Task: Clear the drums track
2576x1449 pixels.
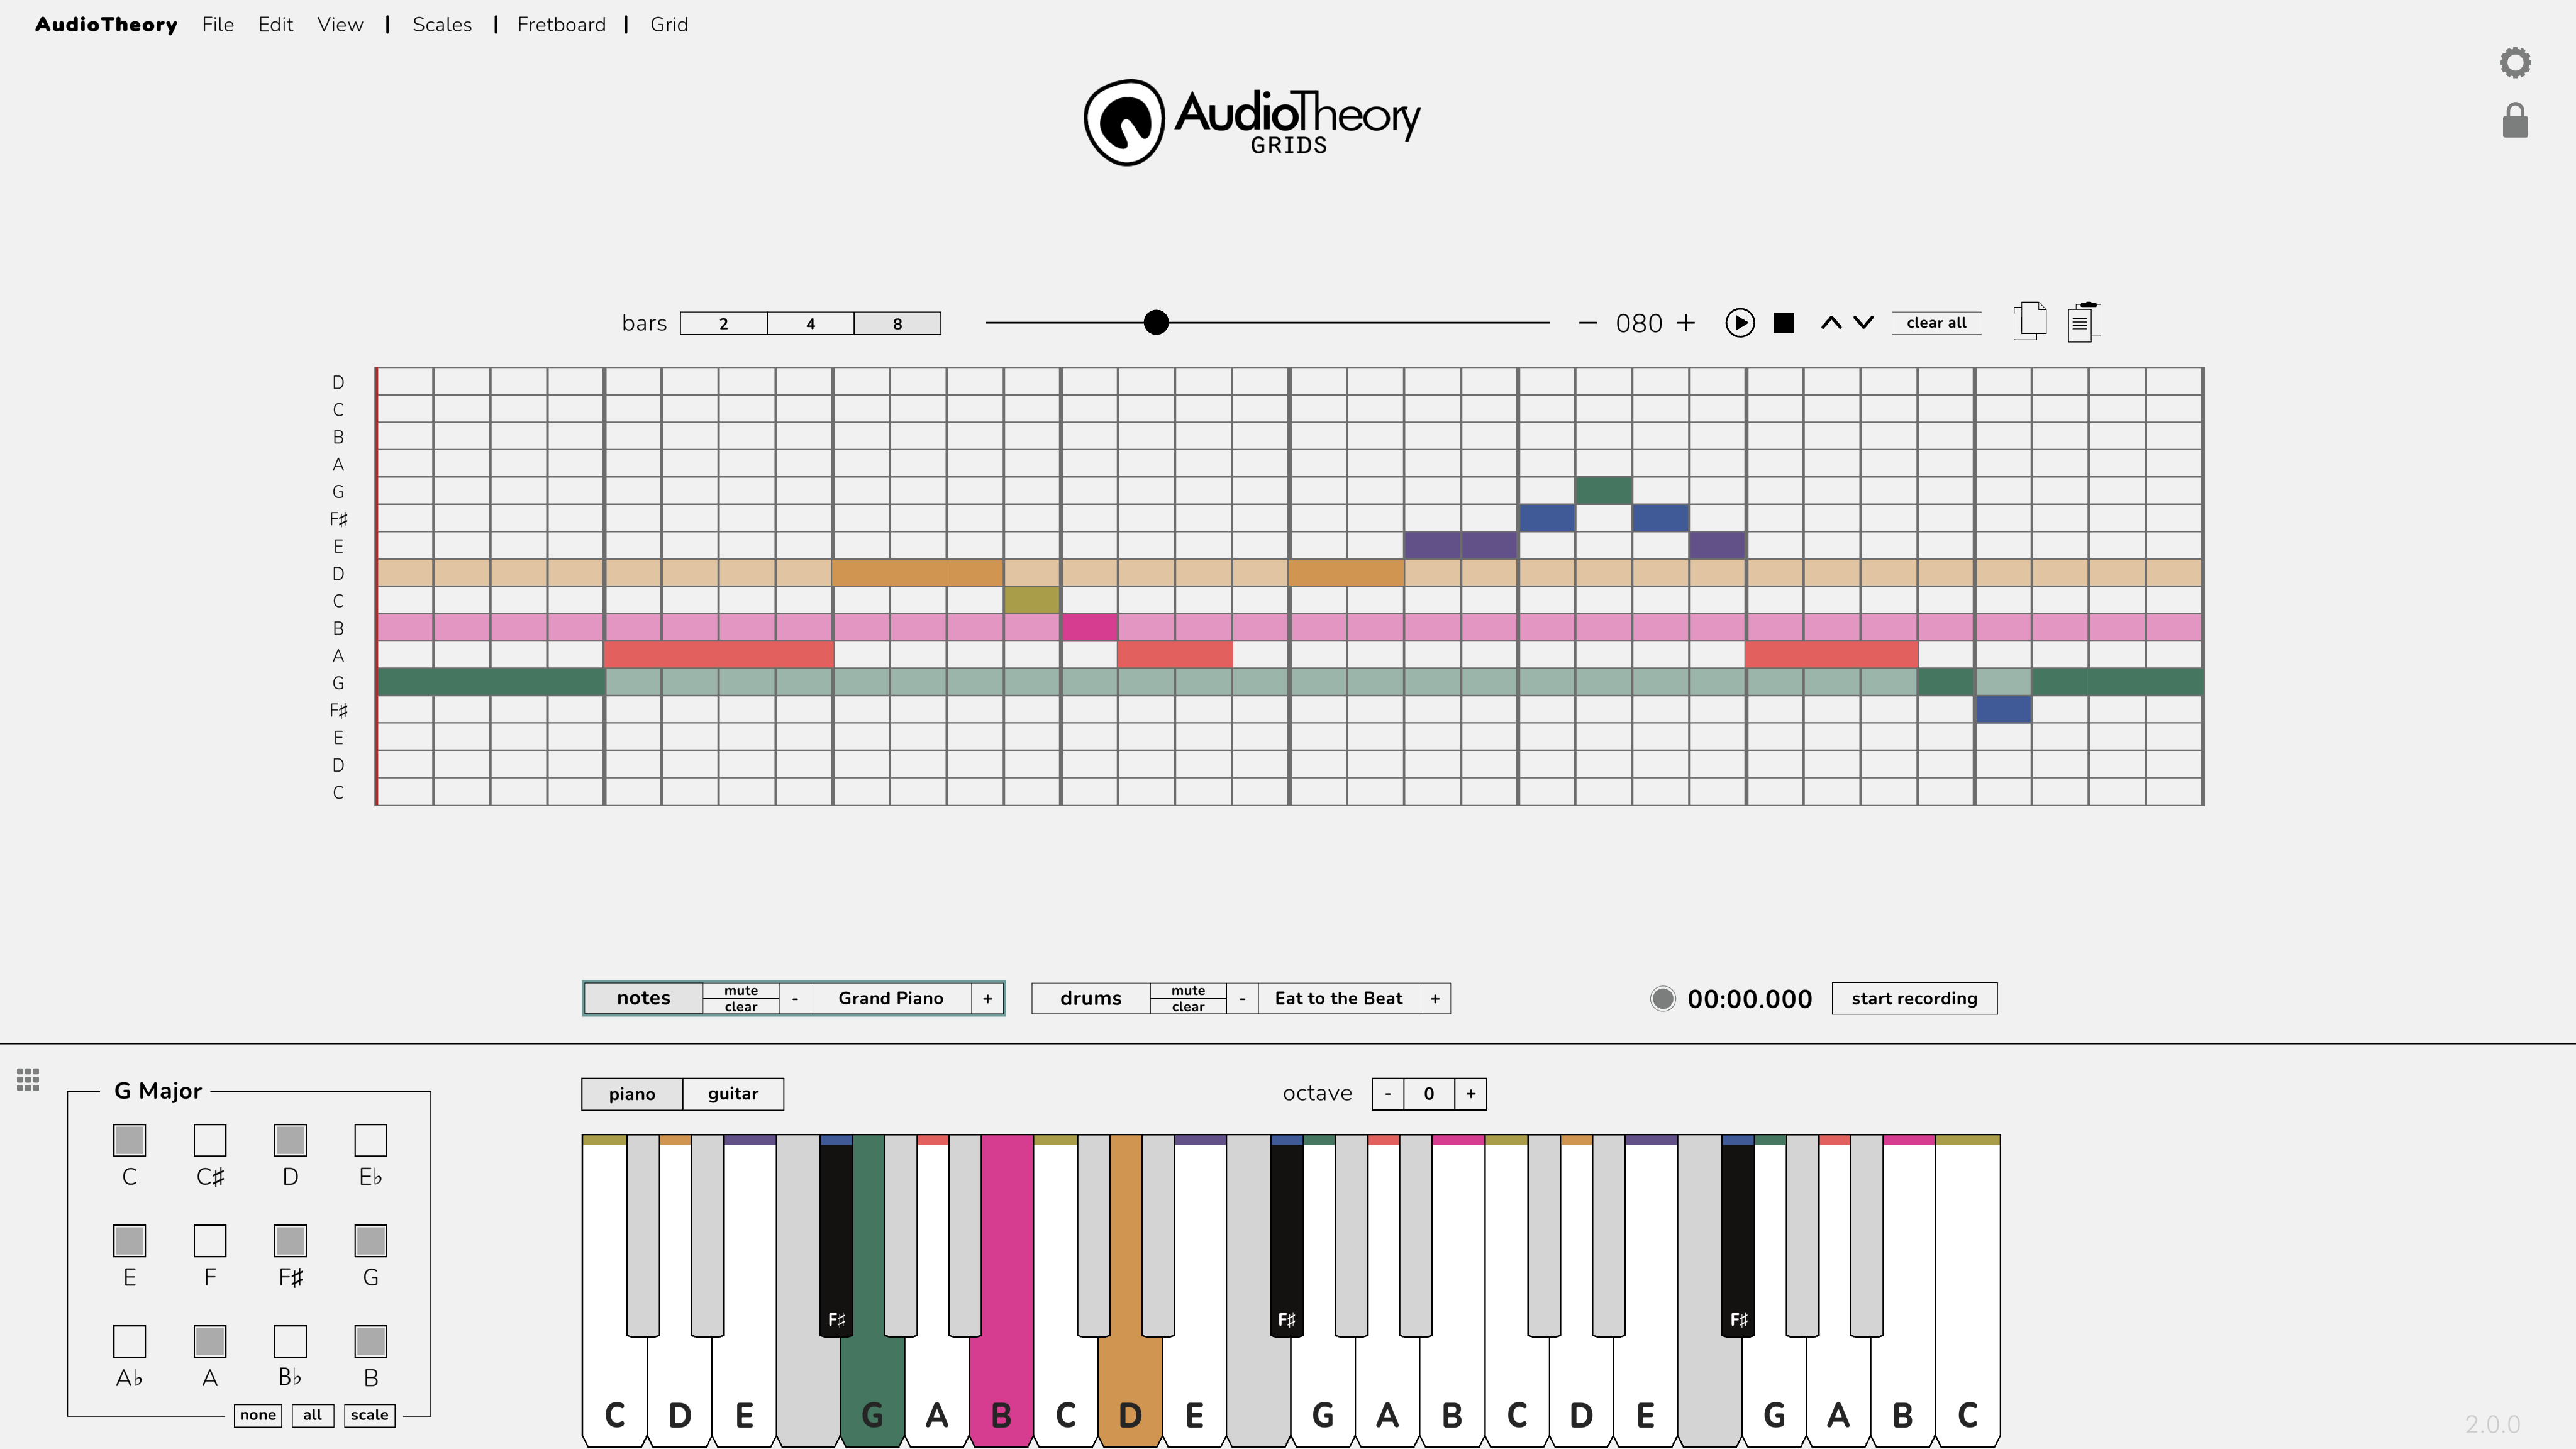Action: coord(1188,1006)
